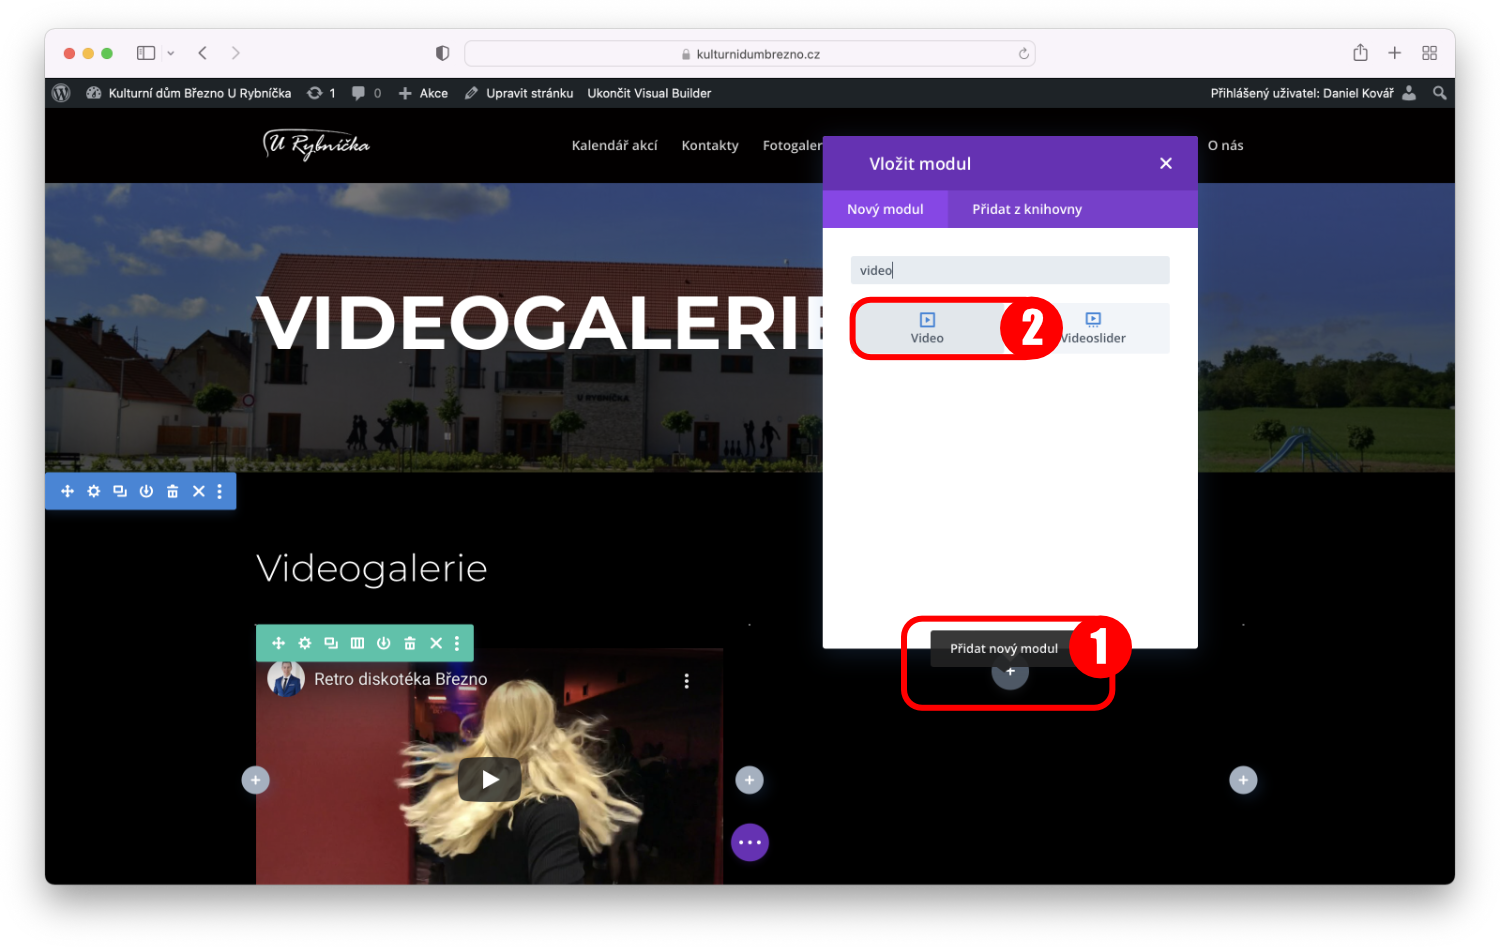Screen dimensions: 1500x950
Task: Save section to library power icon in blue toolbar
Action: (x=146, y=491)
